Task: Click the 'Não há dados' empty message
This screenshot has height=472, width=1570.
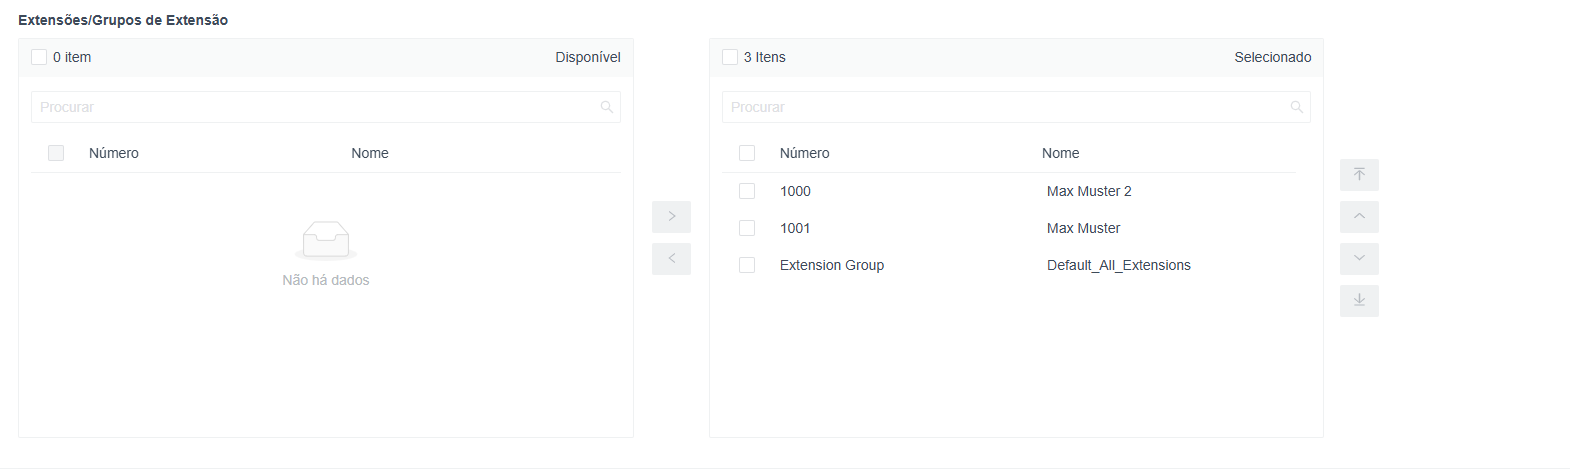Action: pyautogui.click(x=326, y=280)
